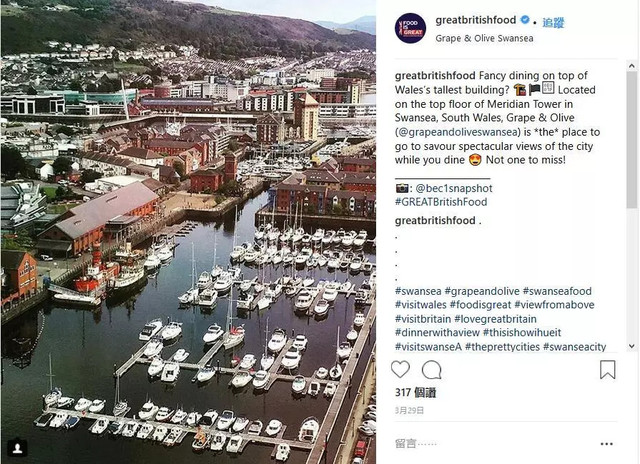Screen dimensions: 640x464
Task: Open the #swansea hashtag
Action: (x=418, y=291)
